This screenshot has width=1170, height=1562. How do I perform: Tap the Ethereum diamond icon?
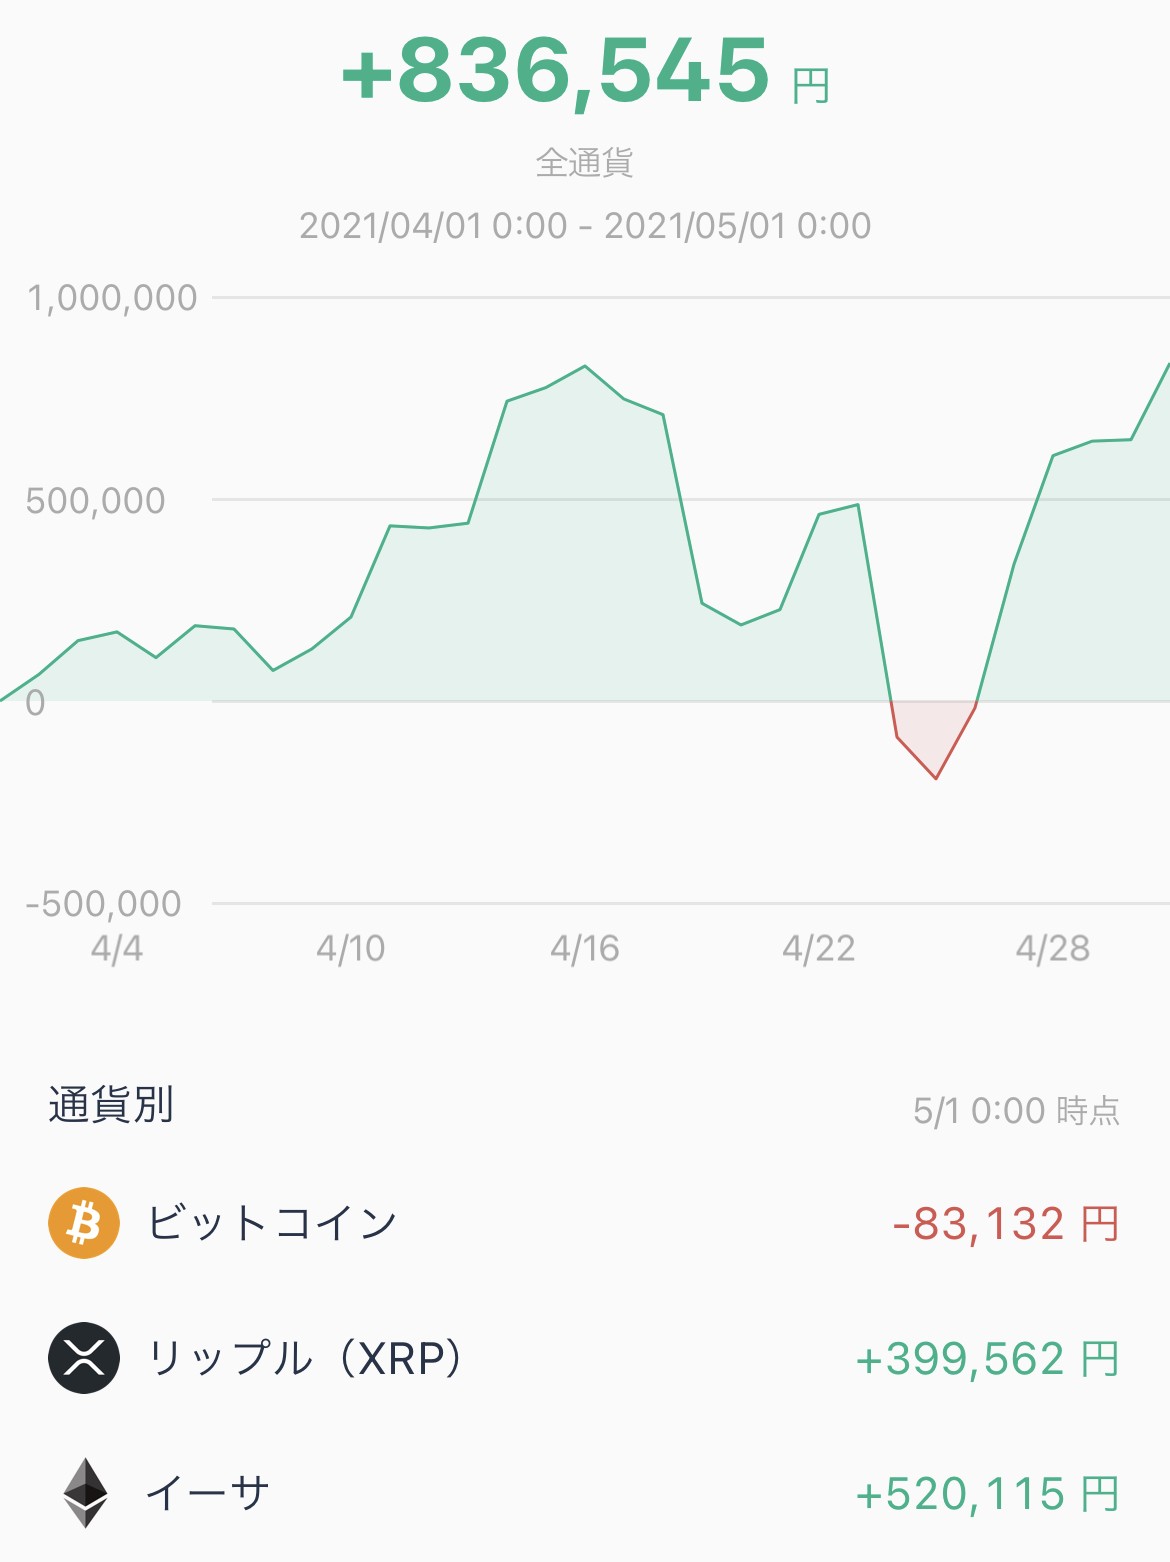(x=86, y=1493)
